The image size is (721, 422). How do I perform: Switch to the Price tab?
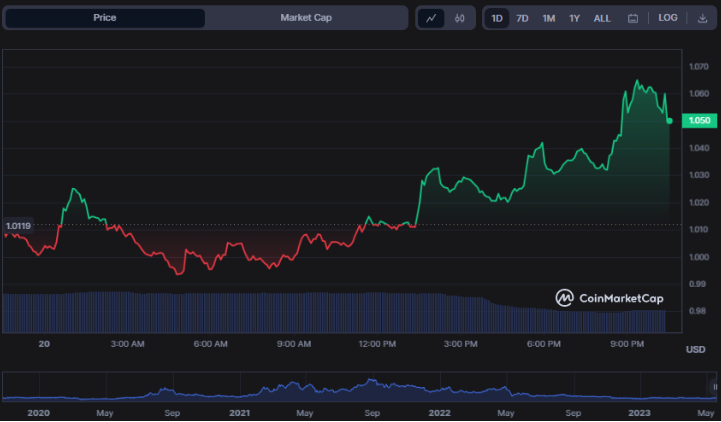coord(105,18)
